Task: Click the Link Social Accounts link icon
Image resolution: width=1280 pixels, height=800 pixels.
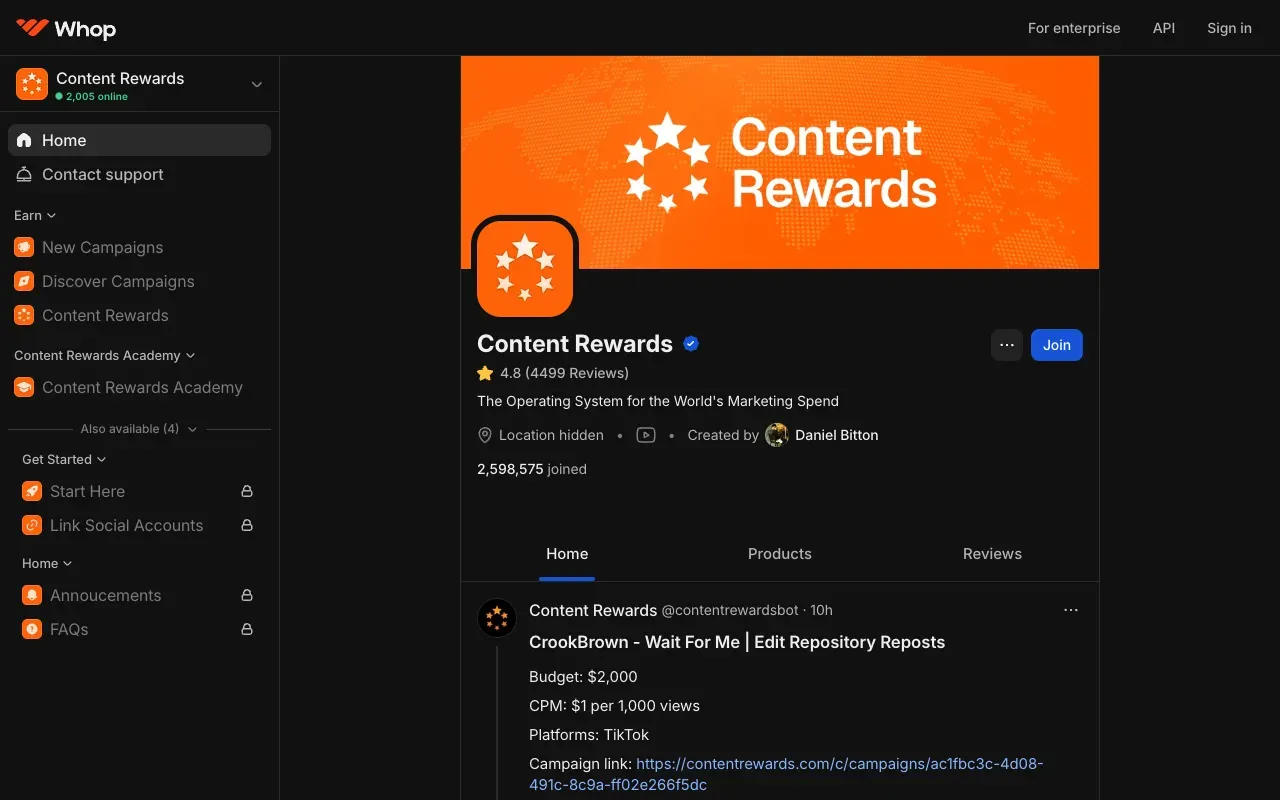Action: point(32,525)
